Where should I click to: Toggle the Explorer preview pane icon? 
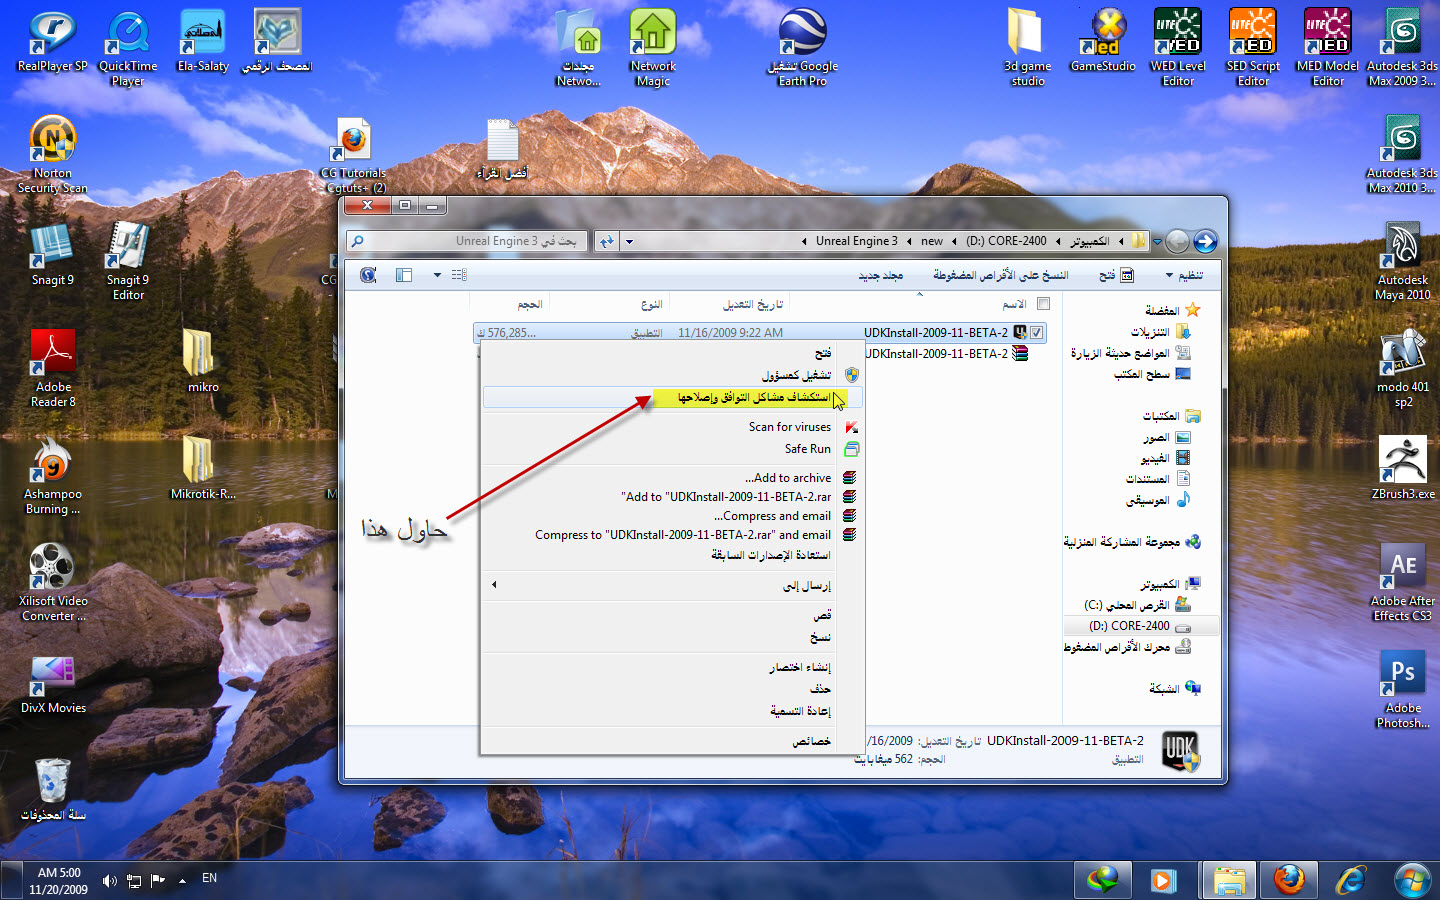tap(404, 275)
